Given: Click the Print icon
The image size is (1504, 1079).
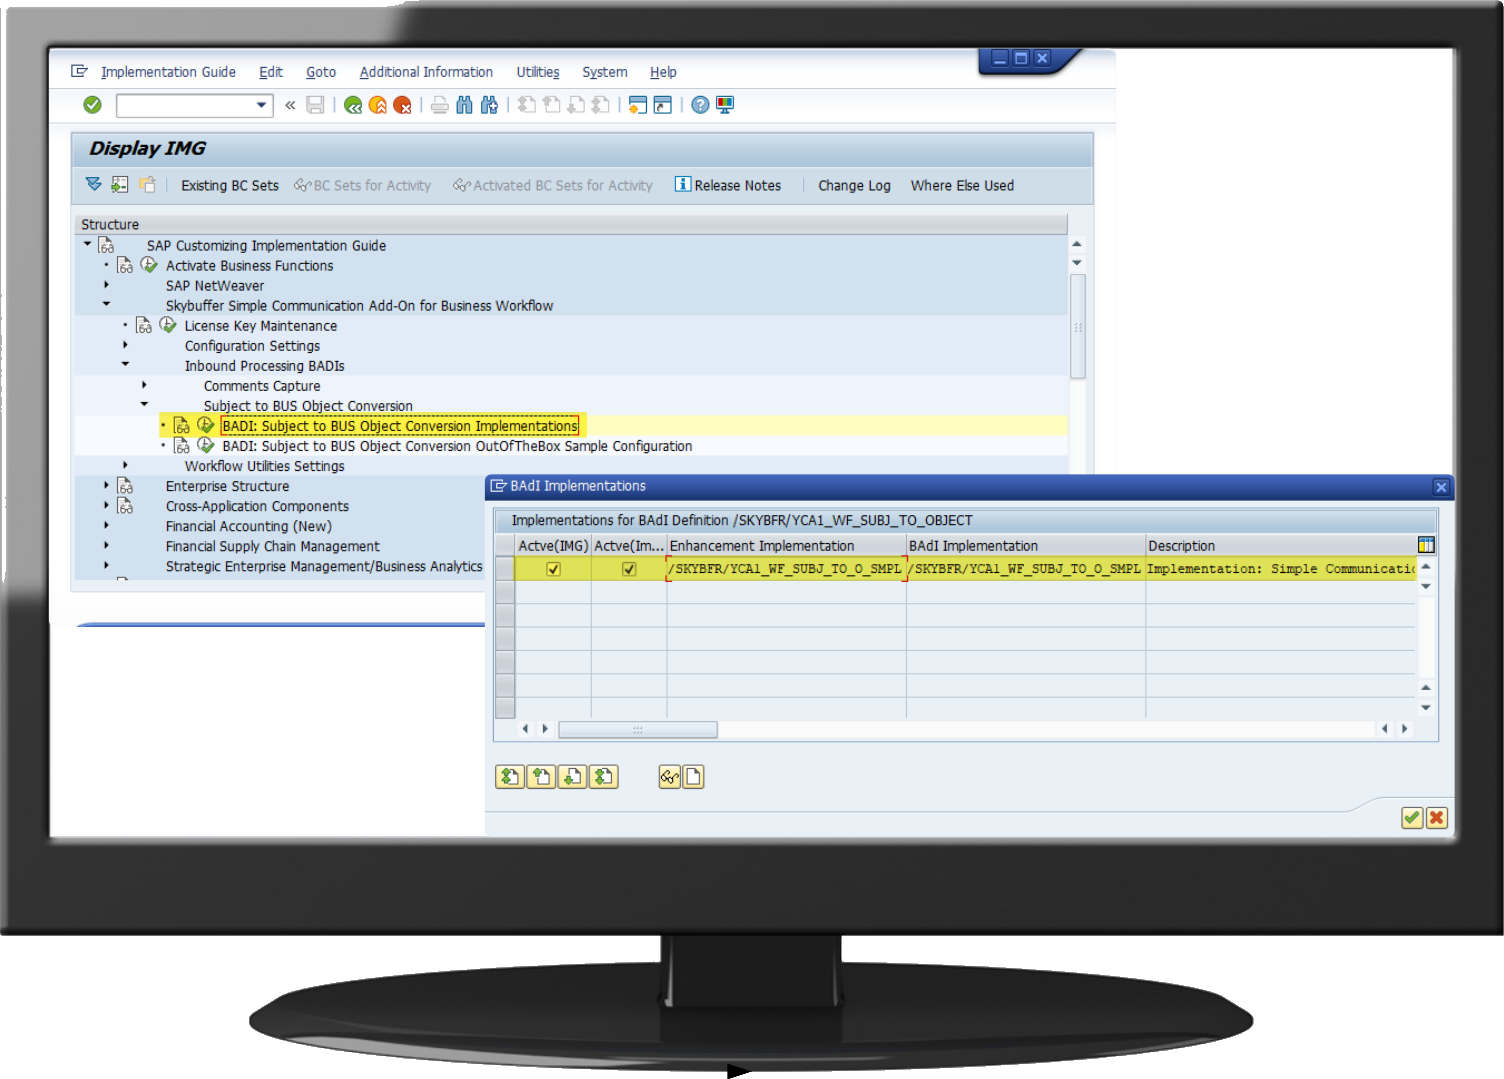Looking at the screenshot, I should [440, 105].
